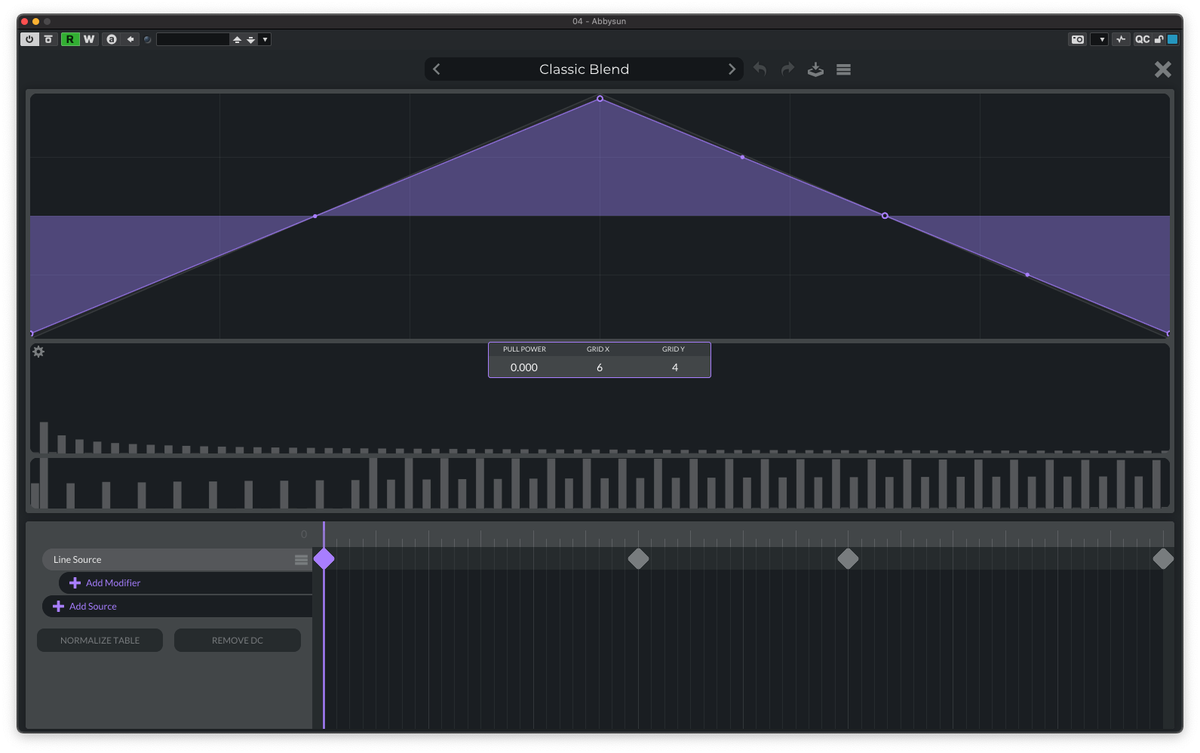Load next host preset with down arrow
This screenshot has height=753, width=1200.
[251, 39]
